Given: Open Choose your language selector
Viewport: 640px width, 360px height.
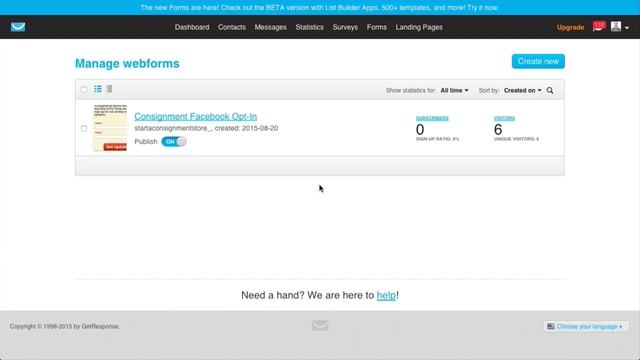Looking at the screenshot, I should coord(585,327).
